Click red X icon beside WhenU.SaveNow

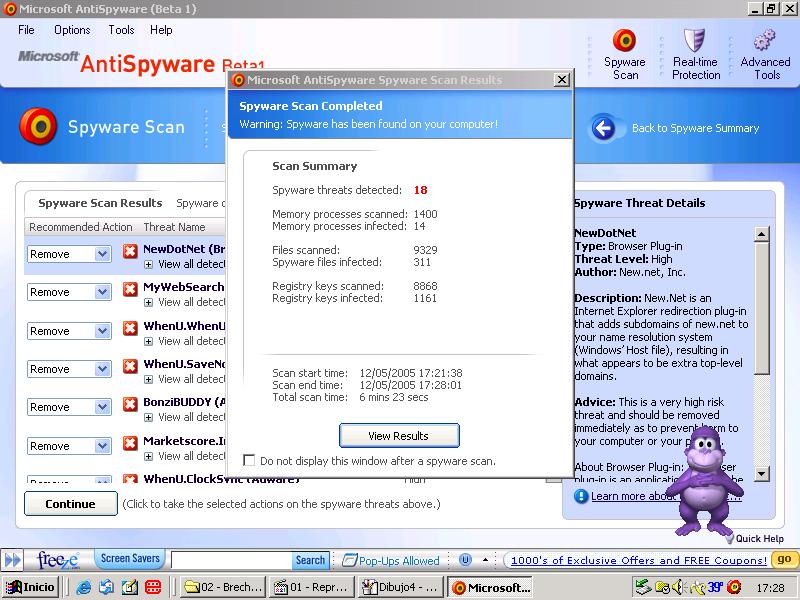130,366
